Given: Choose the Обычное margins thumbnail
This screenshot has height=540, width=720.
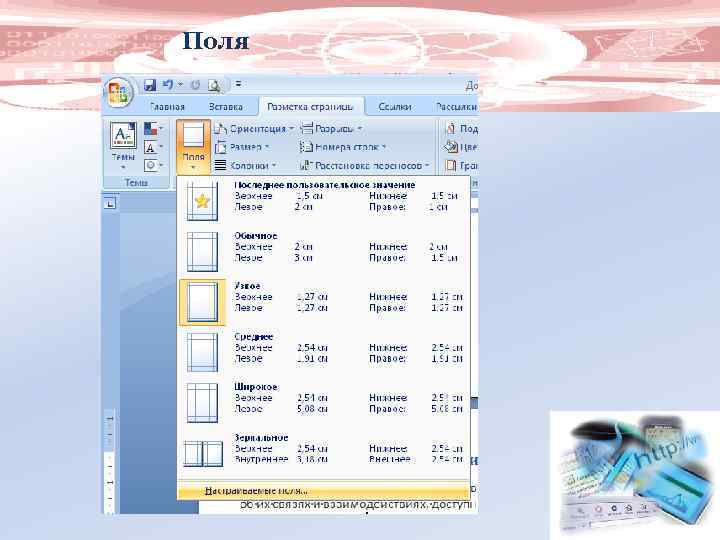Looking at the screenshot, I should [x=202, y=252].
